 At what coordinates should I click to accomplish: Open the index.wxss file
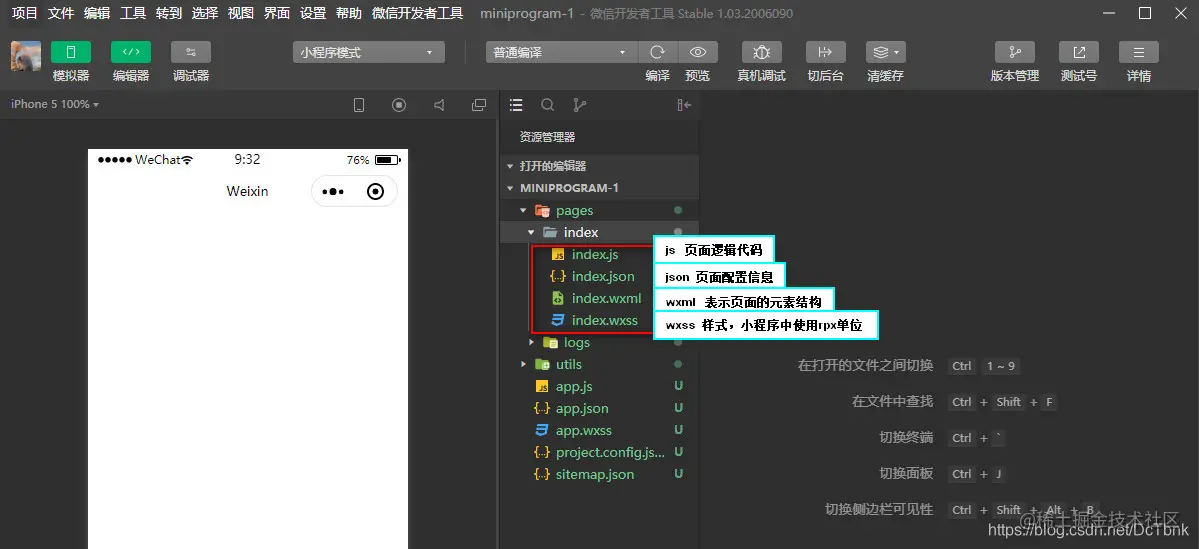[x=604, y=320]
